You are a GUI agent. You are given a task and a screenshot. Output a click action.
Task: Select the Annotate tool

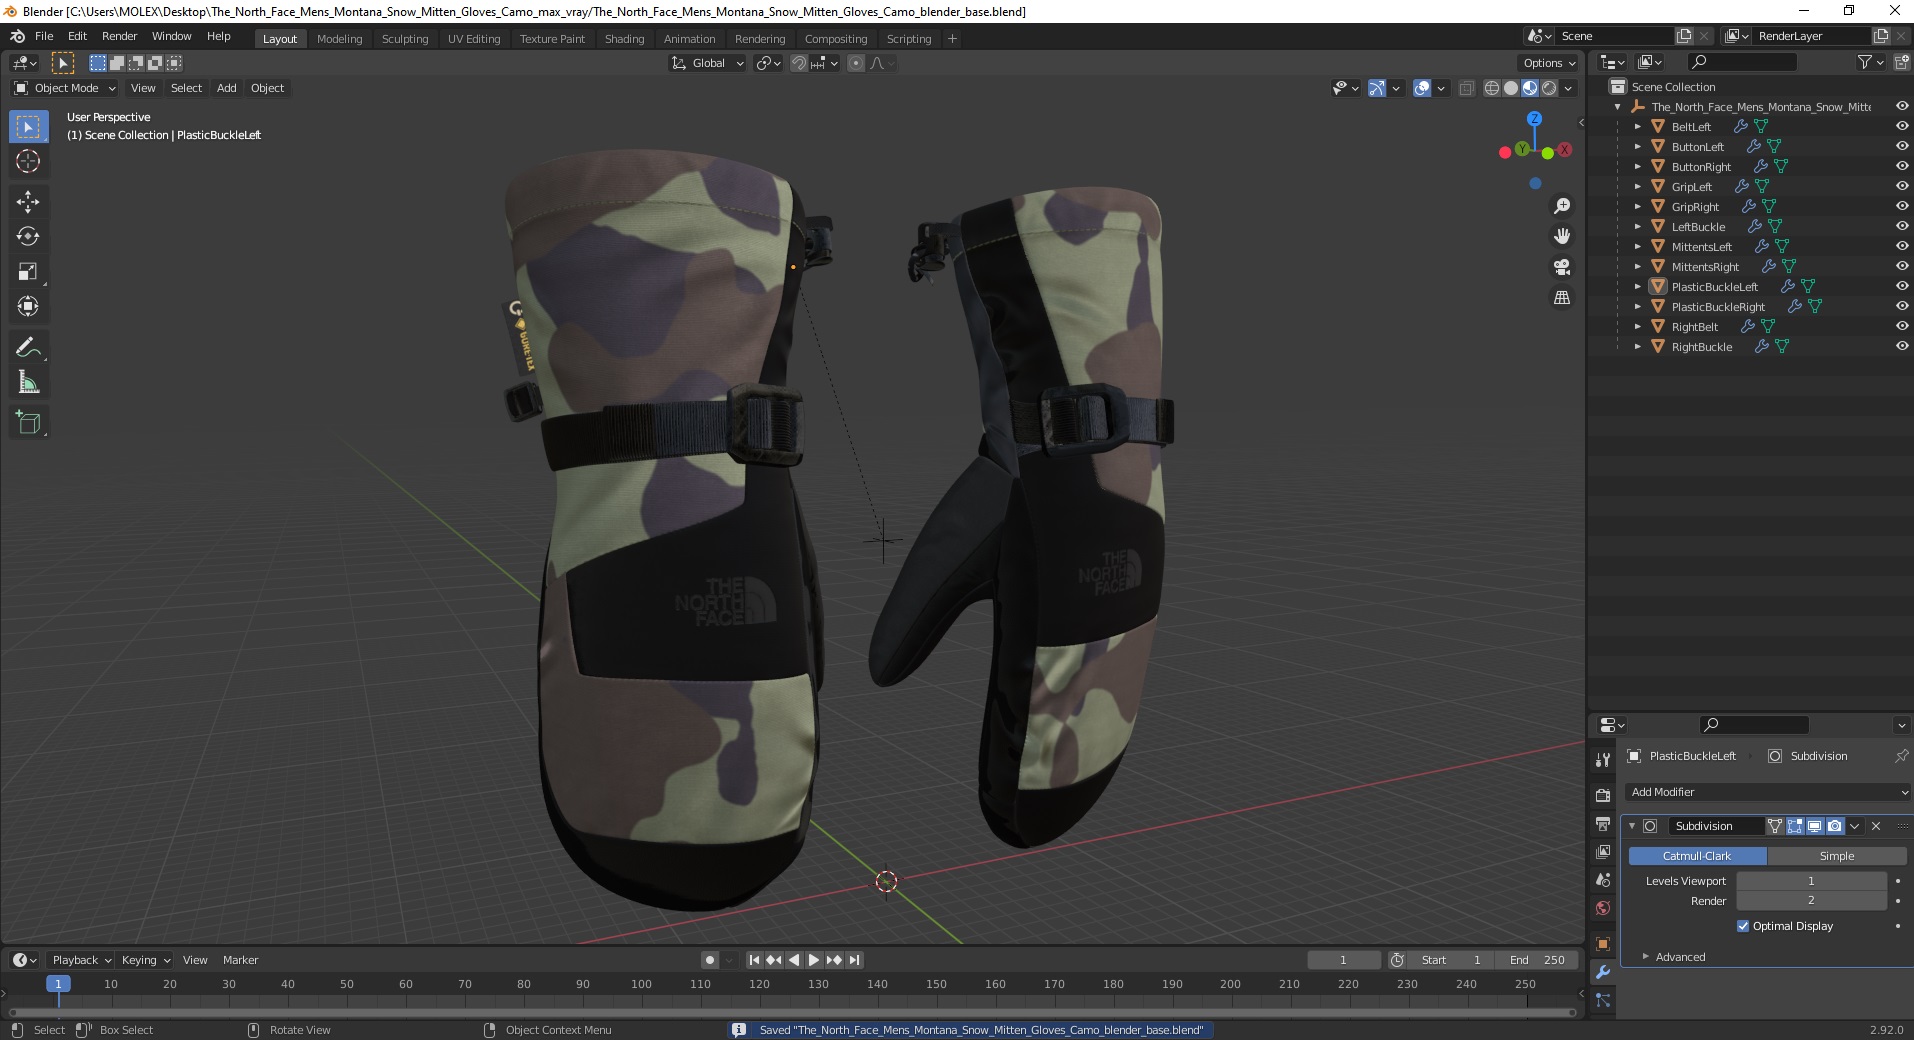(28, 348)
